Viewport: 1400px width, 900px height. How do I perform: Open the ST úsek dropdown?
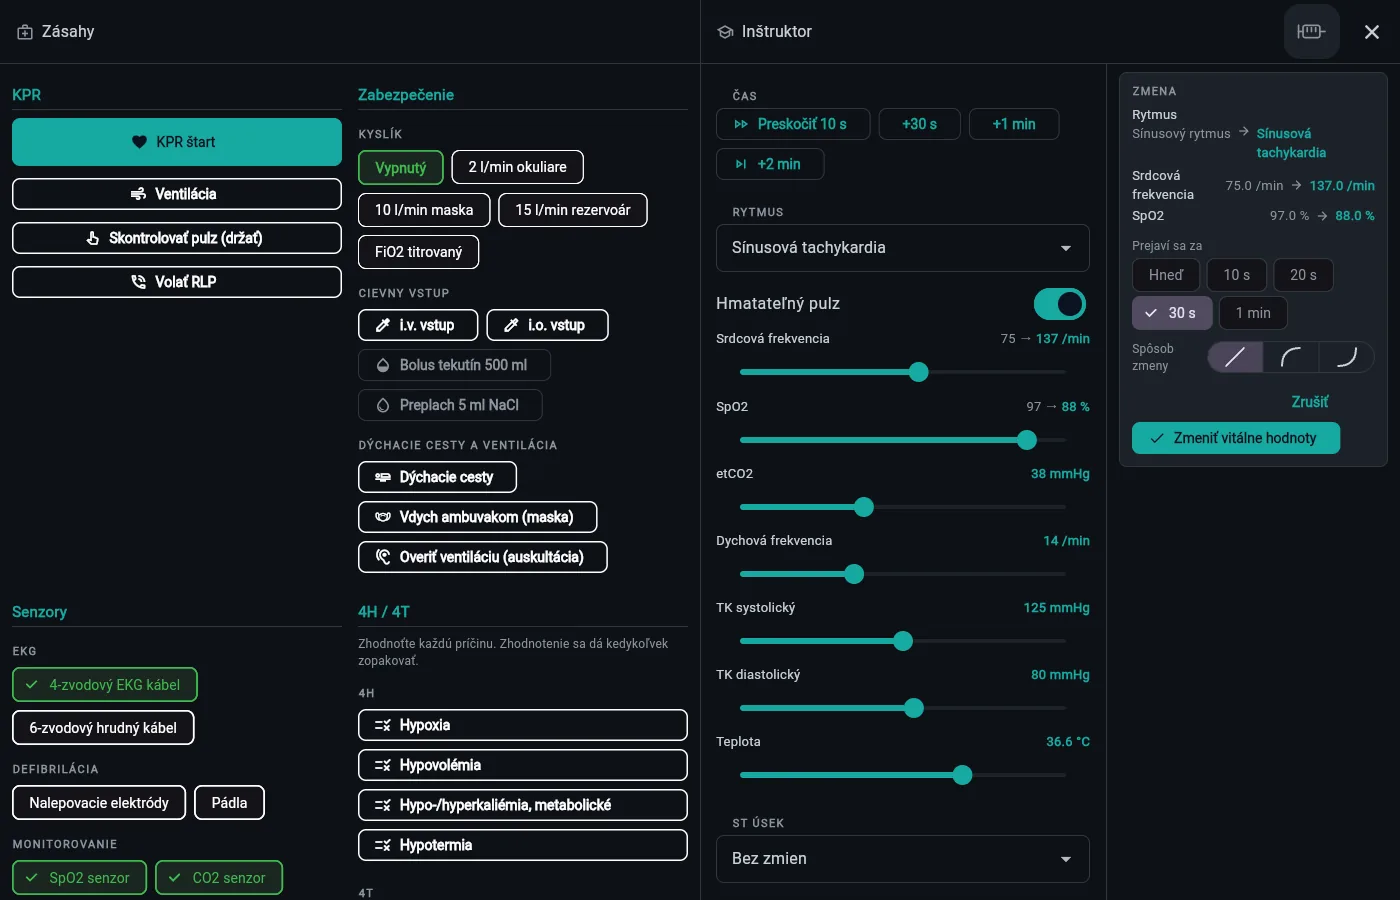pos(903,859)
